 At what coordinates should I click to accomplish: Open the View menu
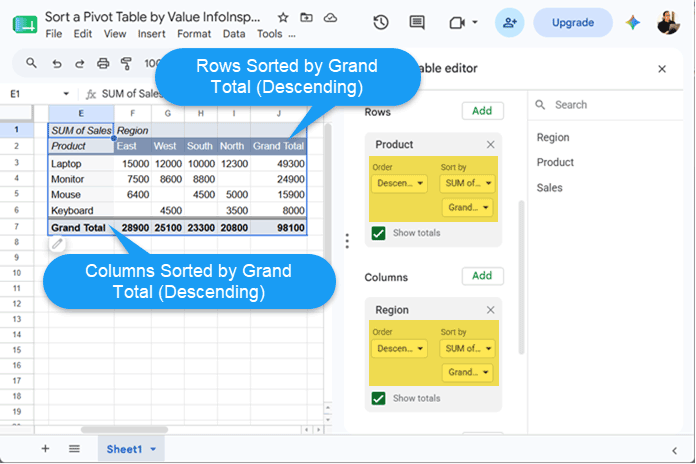(115, 34)
